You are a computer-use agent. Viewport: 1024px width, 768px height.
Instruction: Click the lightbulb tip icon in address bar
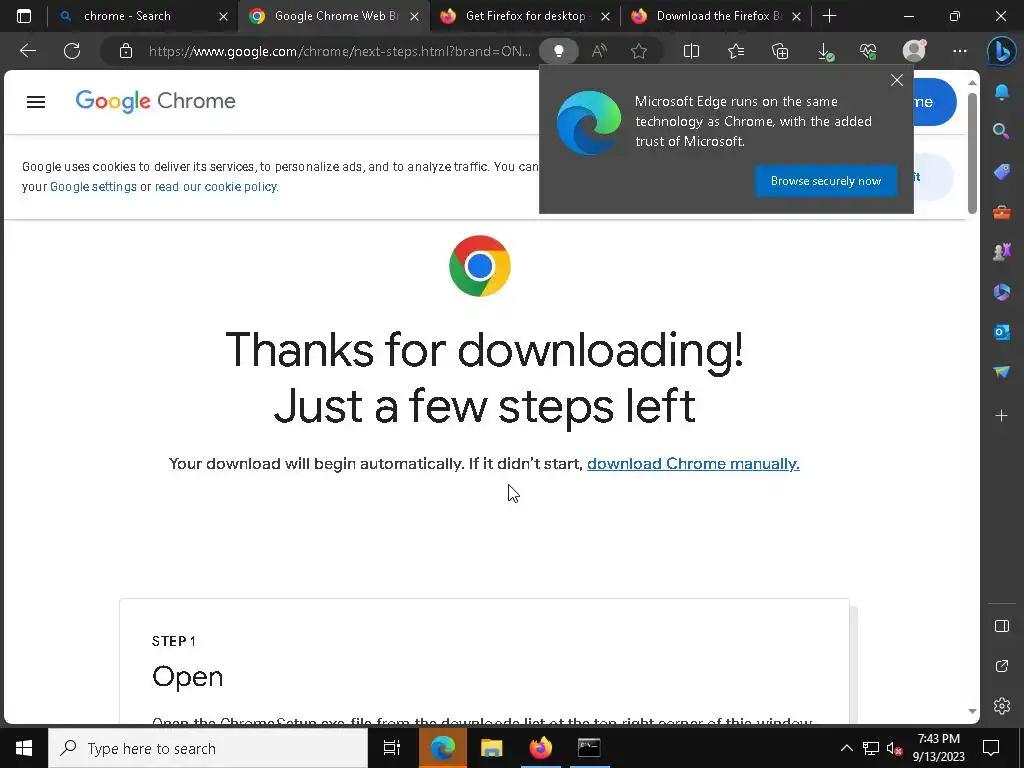(559, 51)
